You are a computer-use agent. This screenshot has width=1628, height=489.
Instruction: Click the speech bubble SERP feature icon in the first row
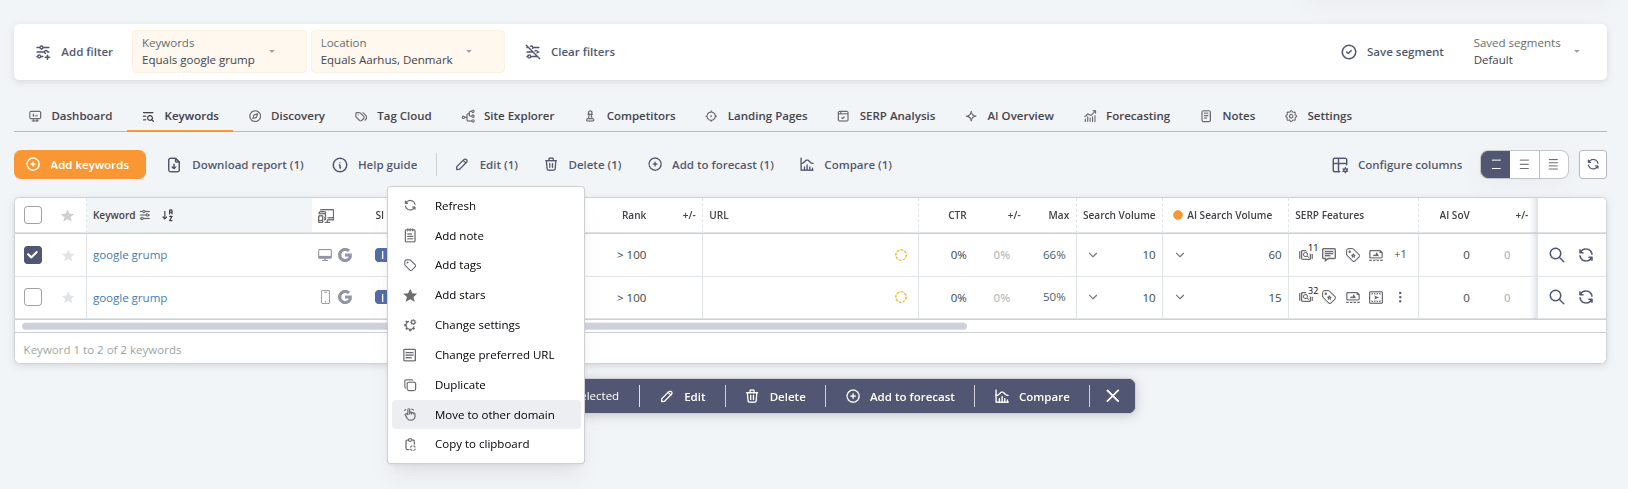click(x=1329, y=255)
